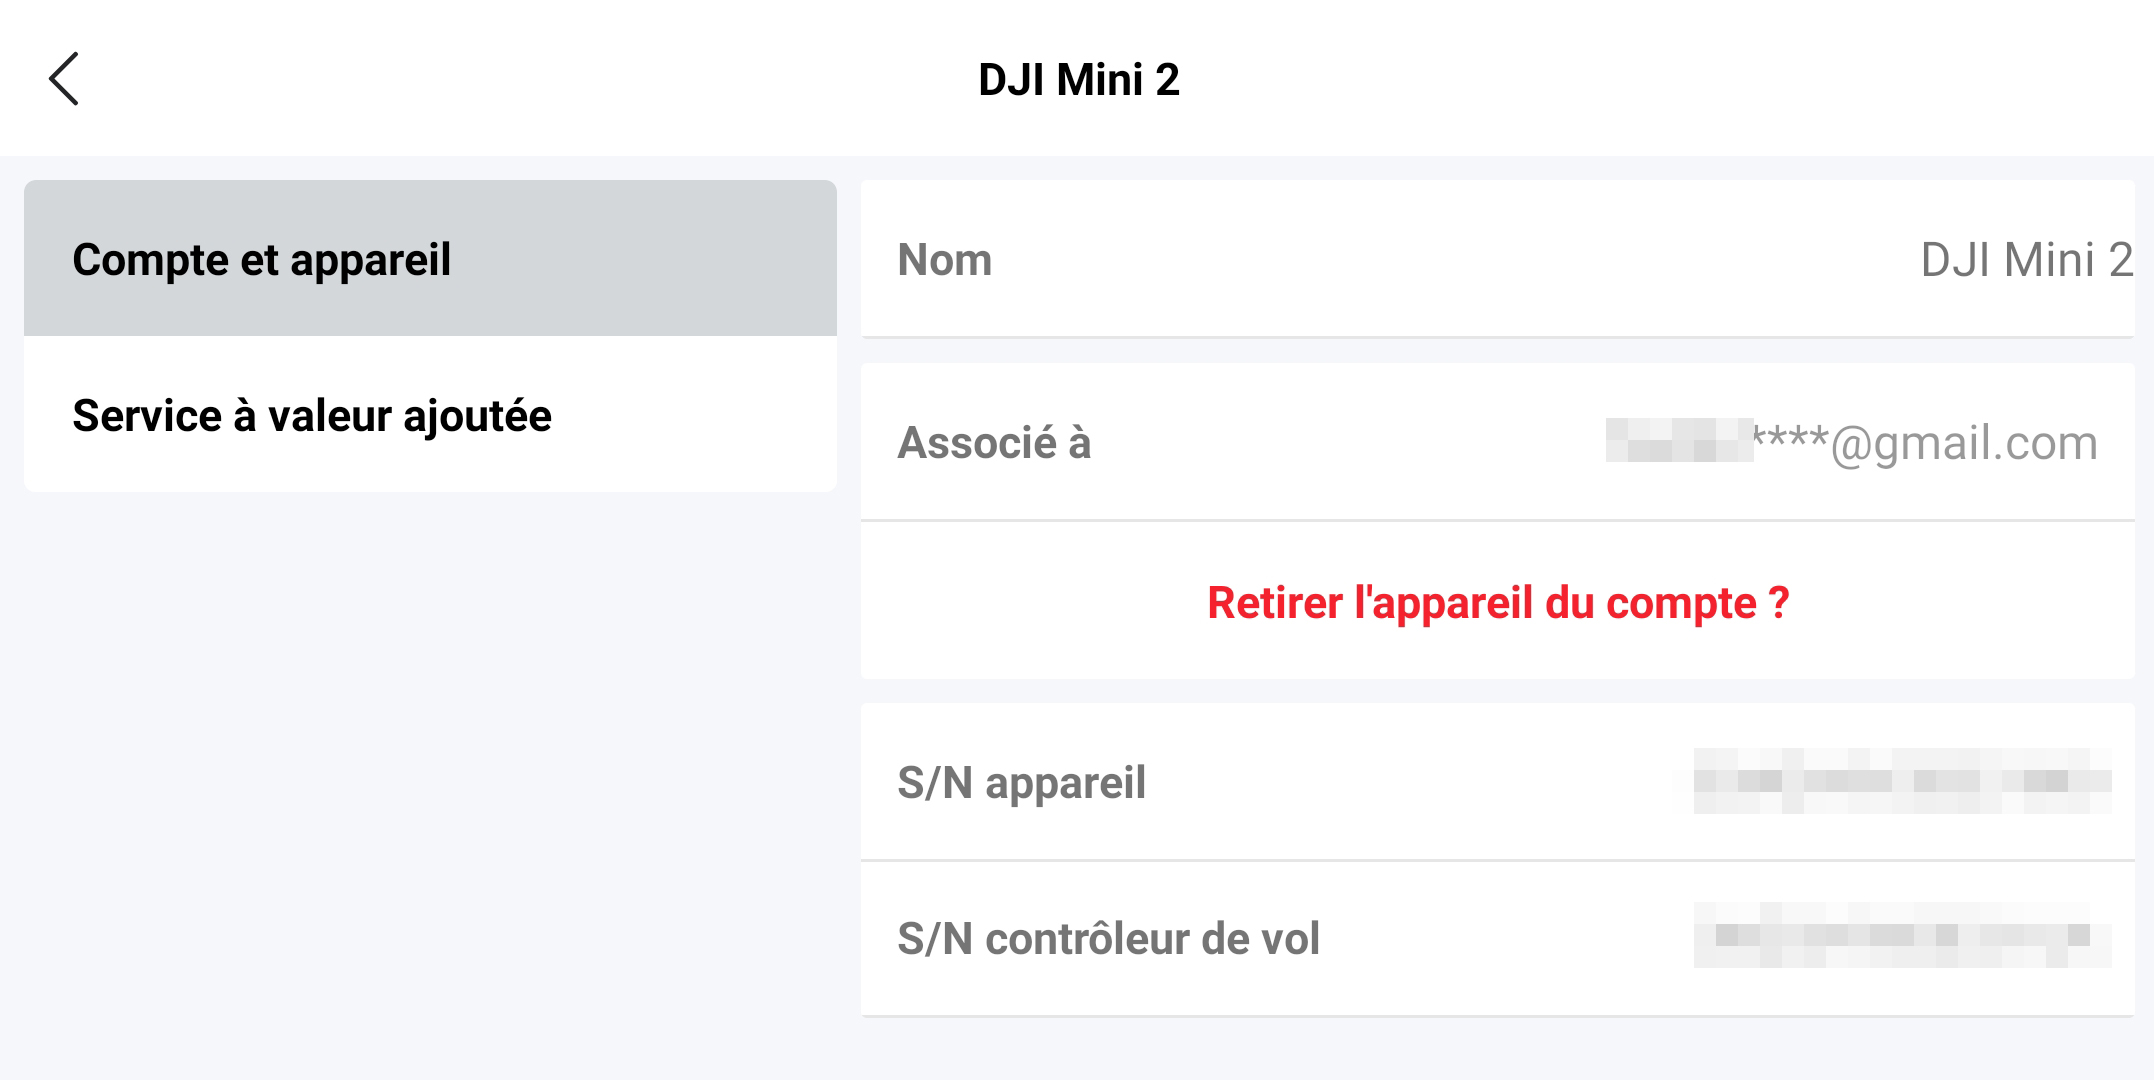The width and height of the screenshot is (2154, 1080).
Task: Click Retirer l'appareil du compte link
Action: tap(1498, 602)
